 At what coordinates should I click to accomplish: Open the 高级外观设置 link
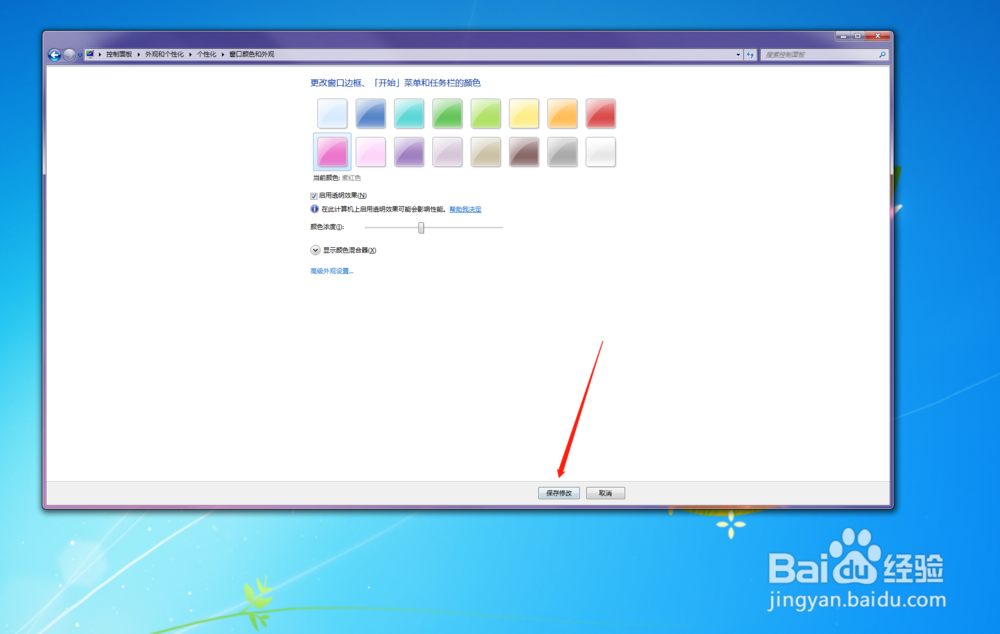[332, 271]
